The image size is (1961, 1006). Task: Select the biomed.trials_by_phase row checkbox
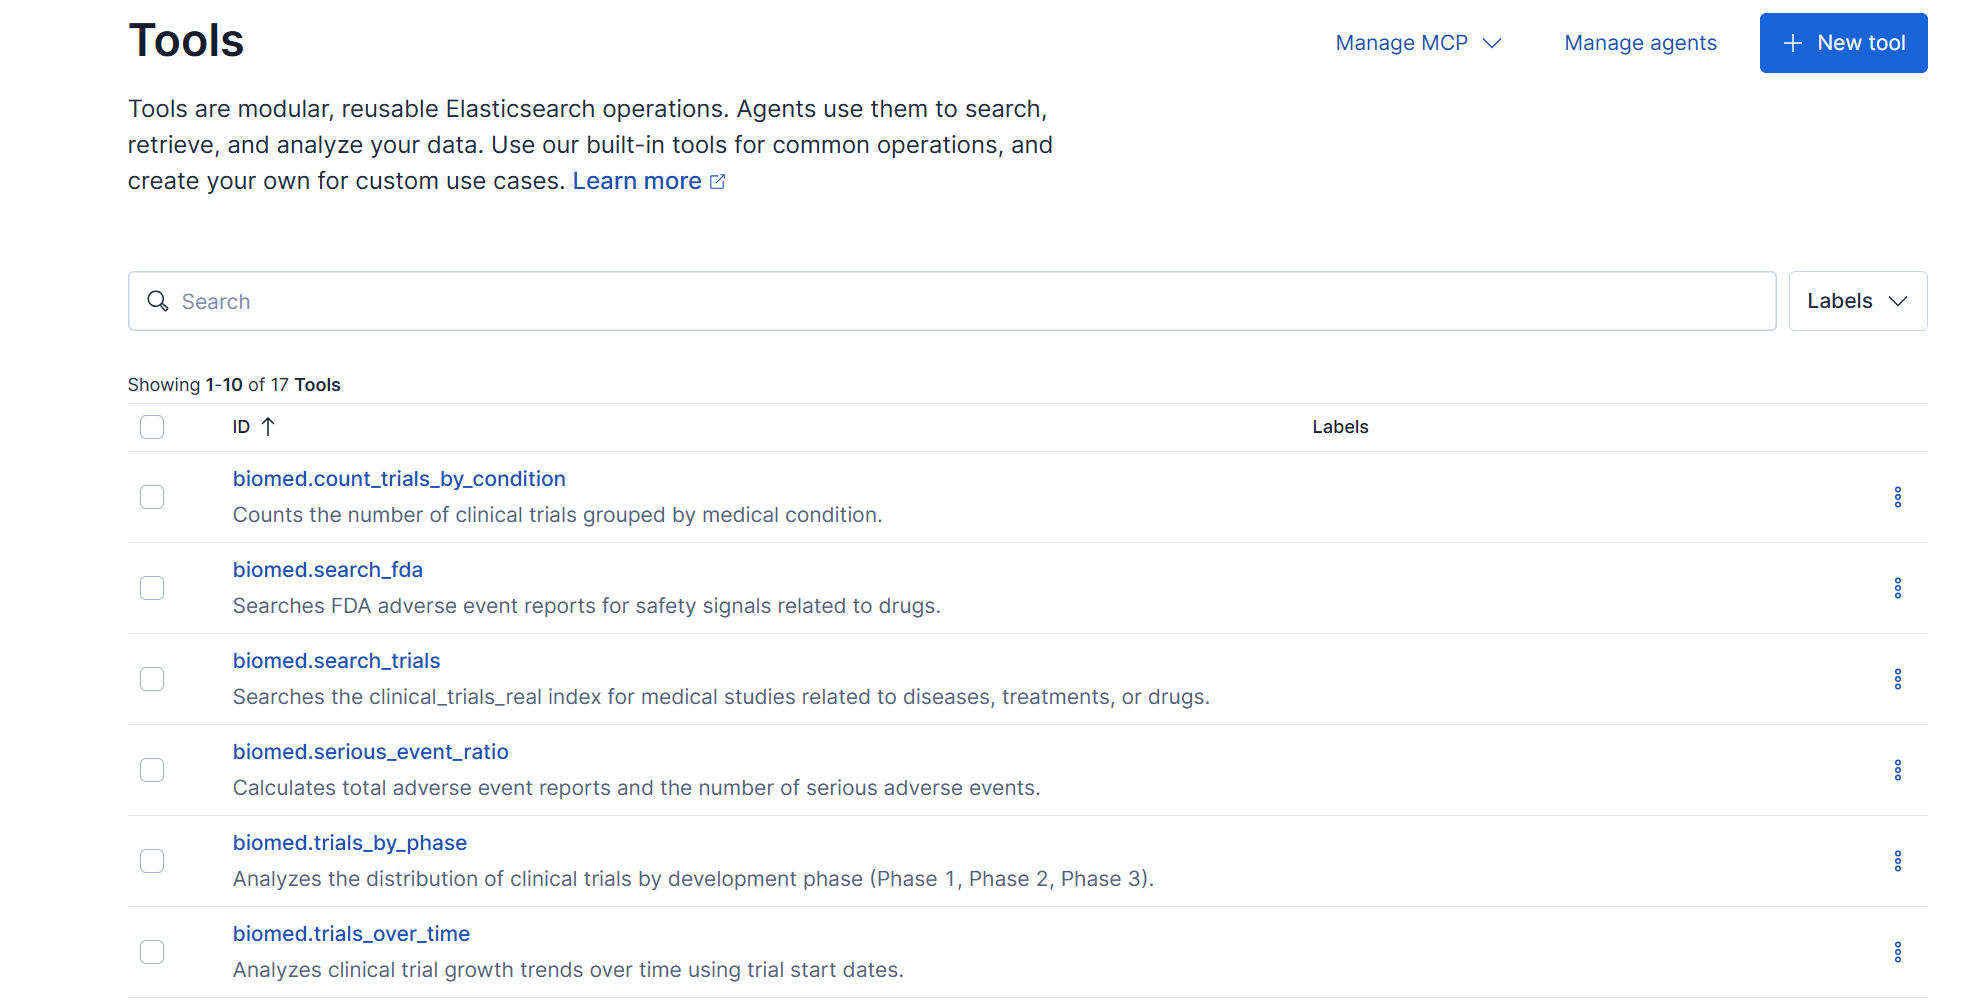[x=152, y=861]
